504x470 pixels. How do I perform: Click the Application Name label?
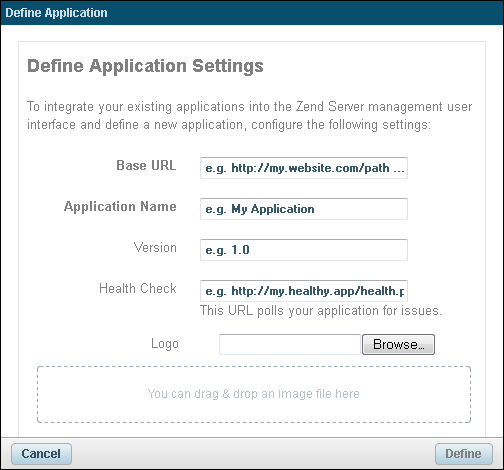click(x=120, y=207)
